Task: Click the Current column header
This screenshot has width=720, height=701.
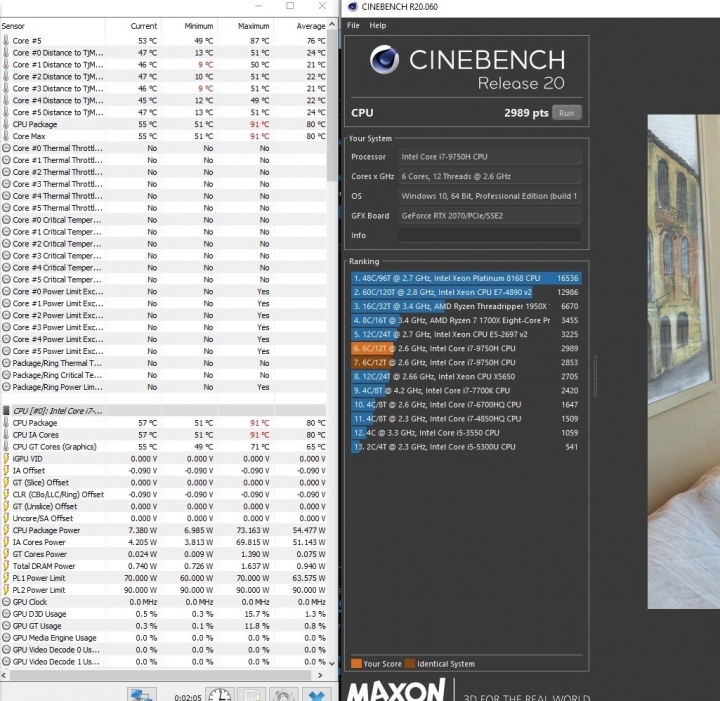Action: pyautogui.click(x=134, y=26)
